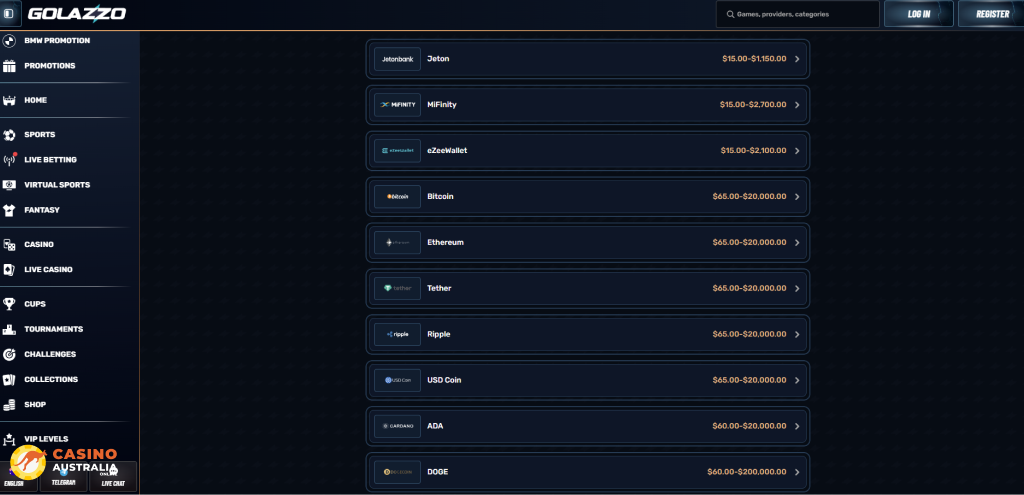Click the Shop coins icon
Screen dimensions: 1024x495
9,405
